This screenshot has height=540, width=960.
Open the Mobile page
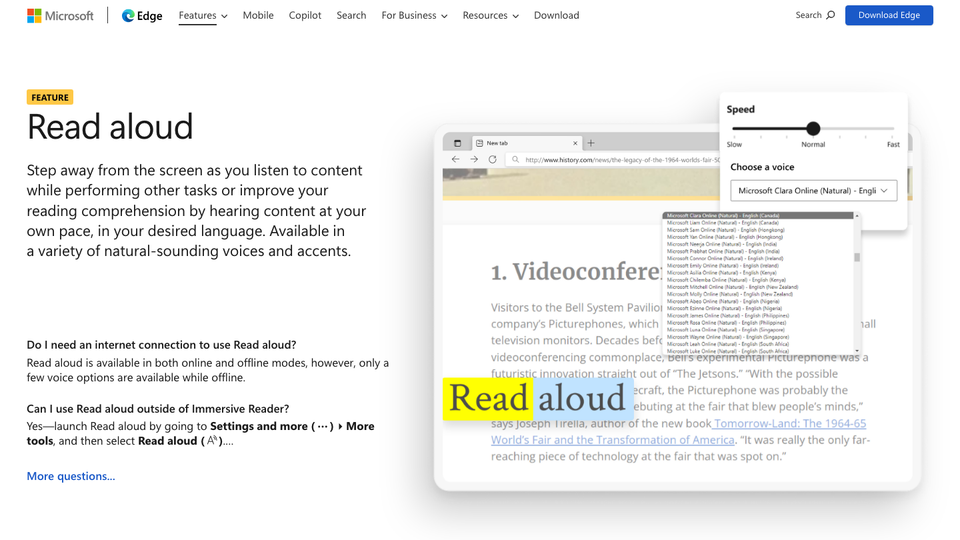point(258,15)
